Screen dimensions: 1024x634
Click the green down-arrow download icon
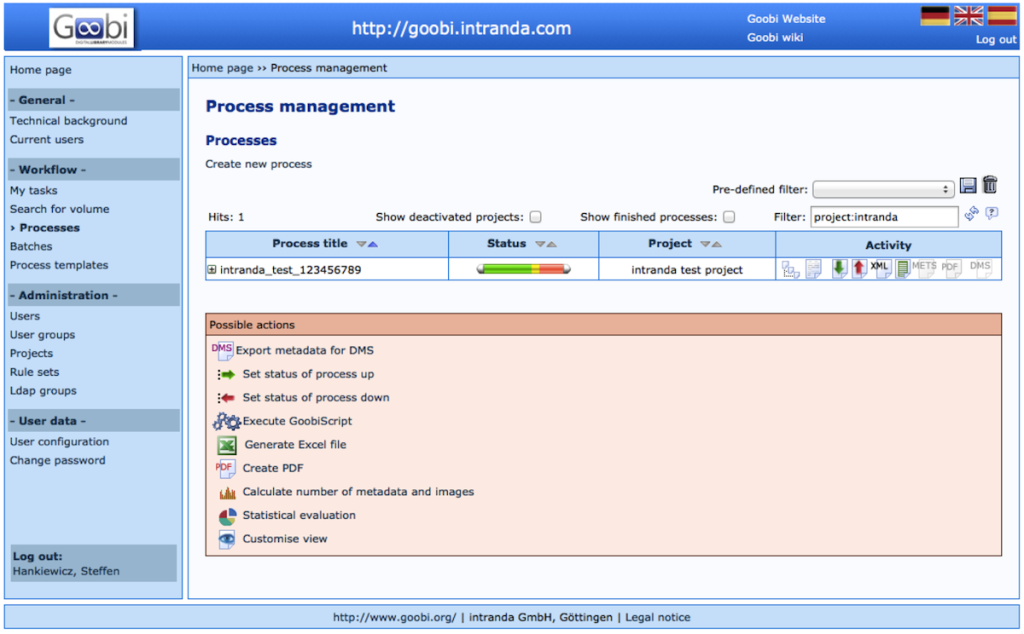point(839,268)
